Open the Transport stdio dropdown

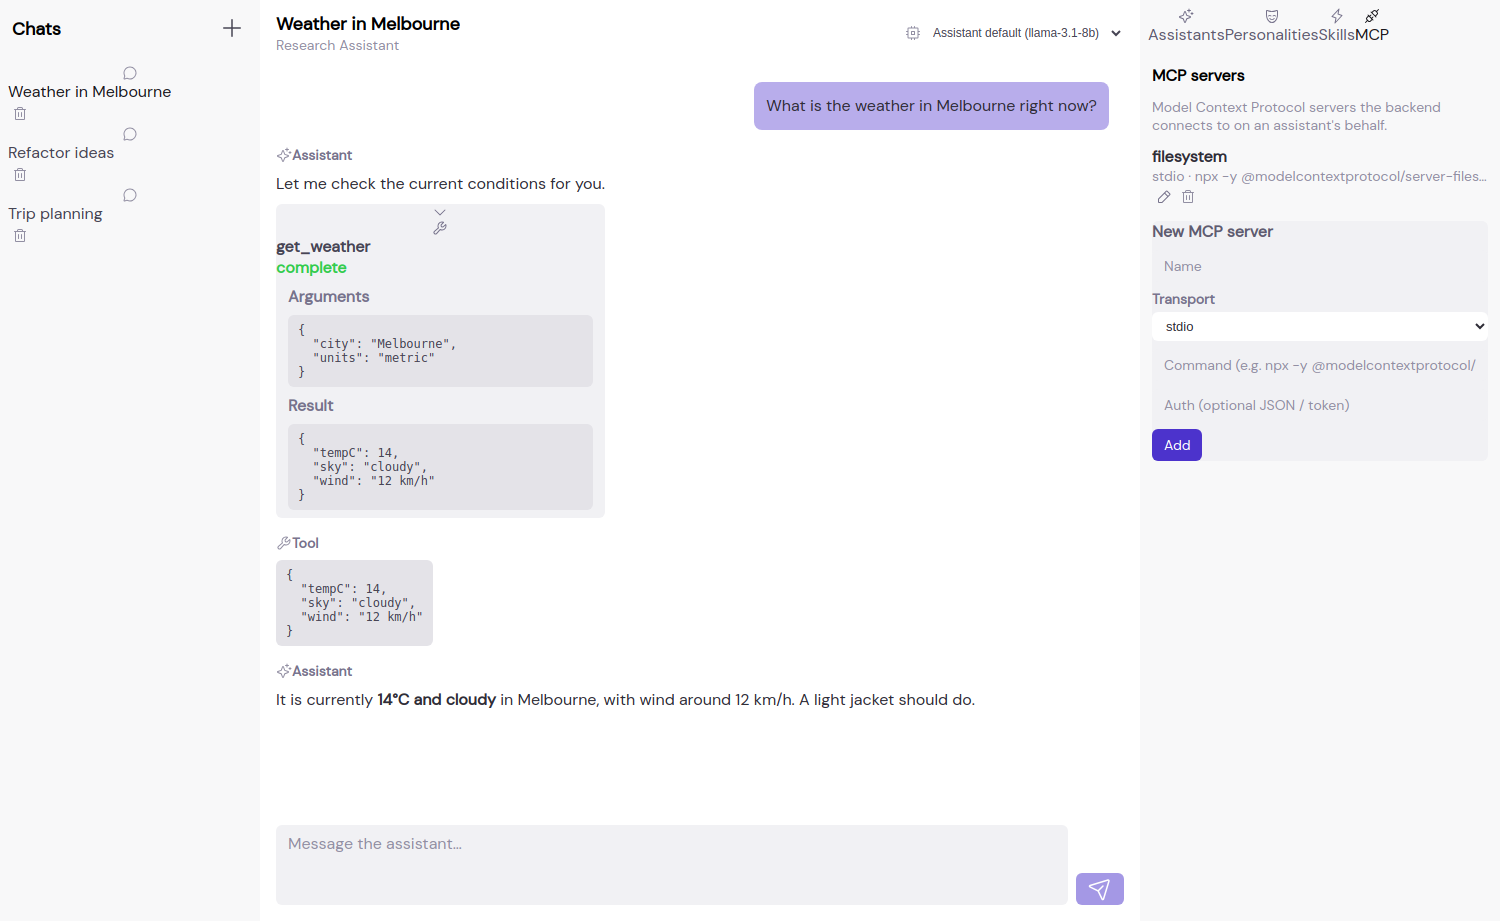(1320, 327)
